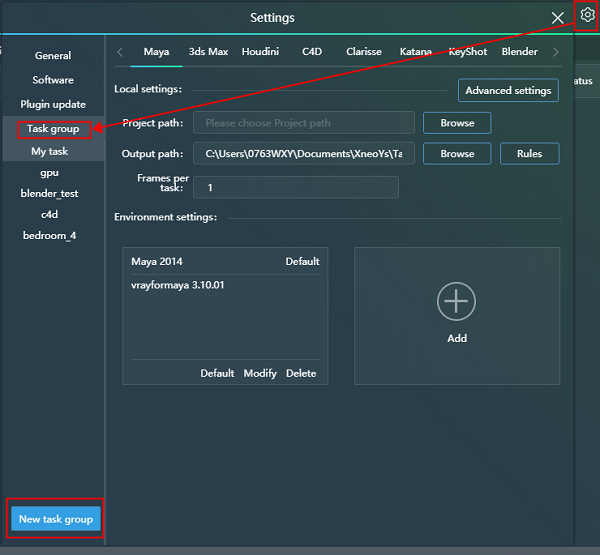The width and height of the screenshot is (600, 555).
Task: Select the c4d task group
Action: coord(50,214)
